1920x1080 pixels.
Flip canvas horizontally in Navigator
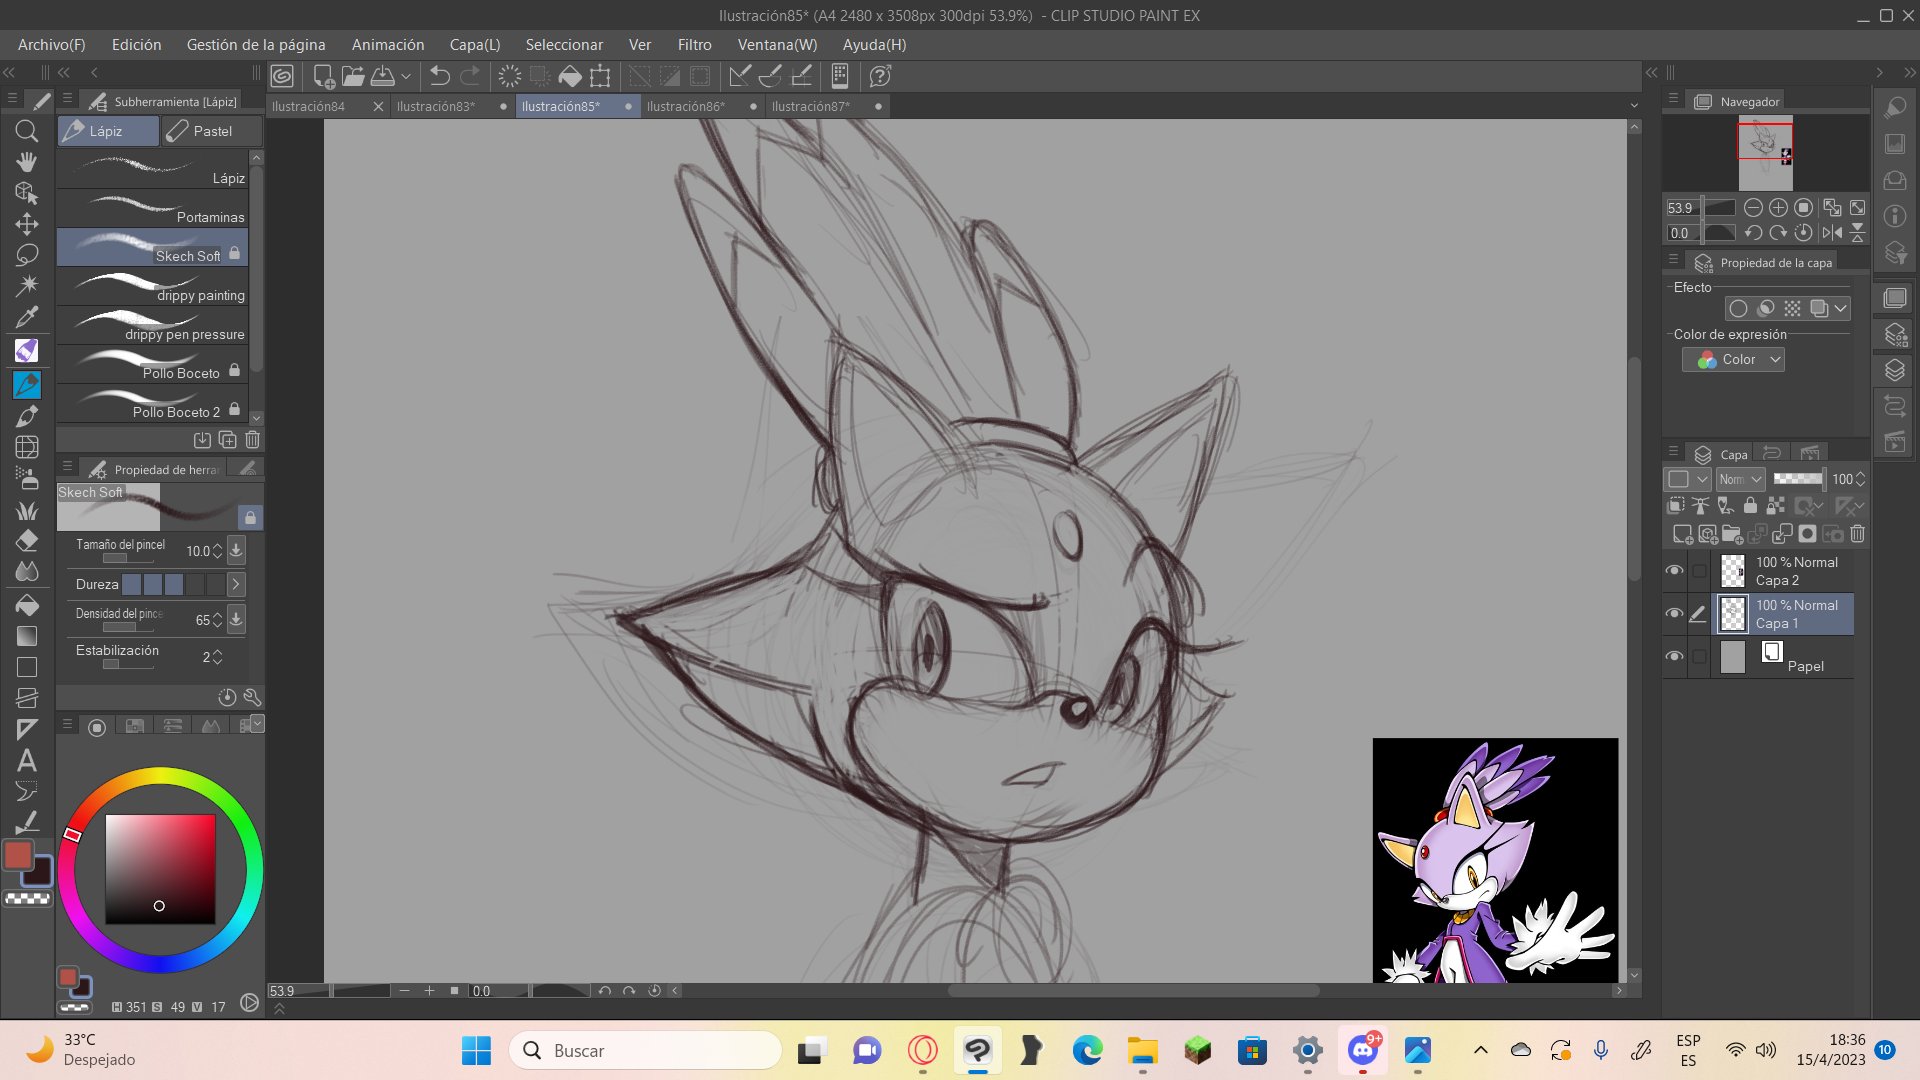pyautogui.click(x=1832, y=233)
